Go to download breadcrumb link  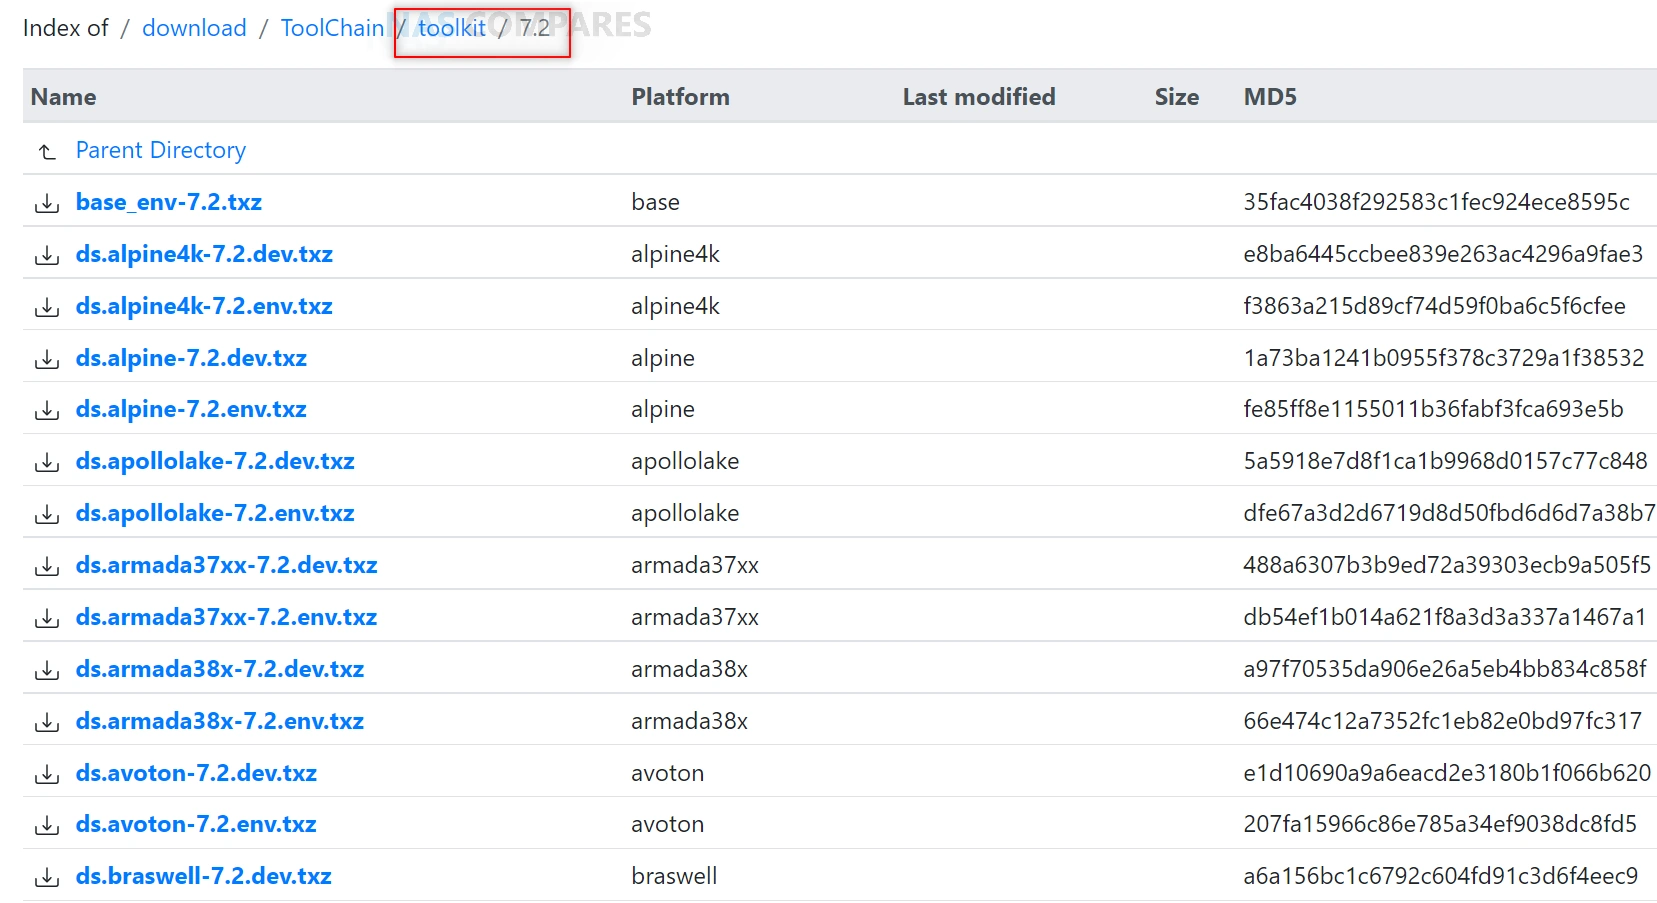point(194,28)
